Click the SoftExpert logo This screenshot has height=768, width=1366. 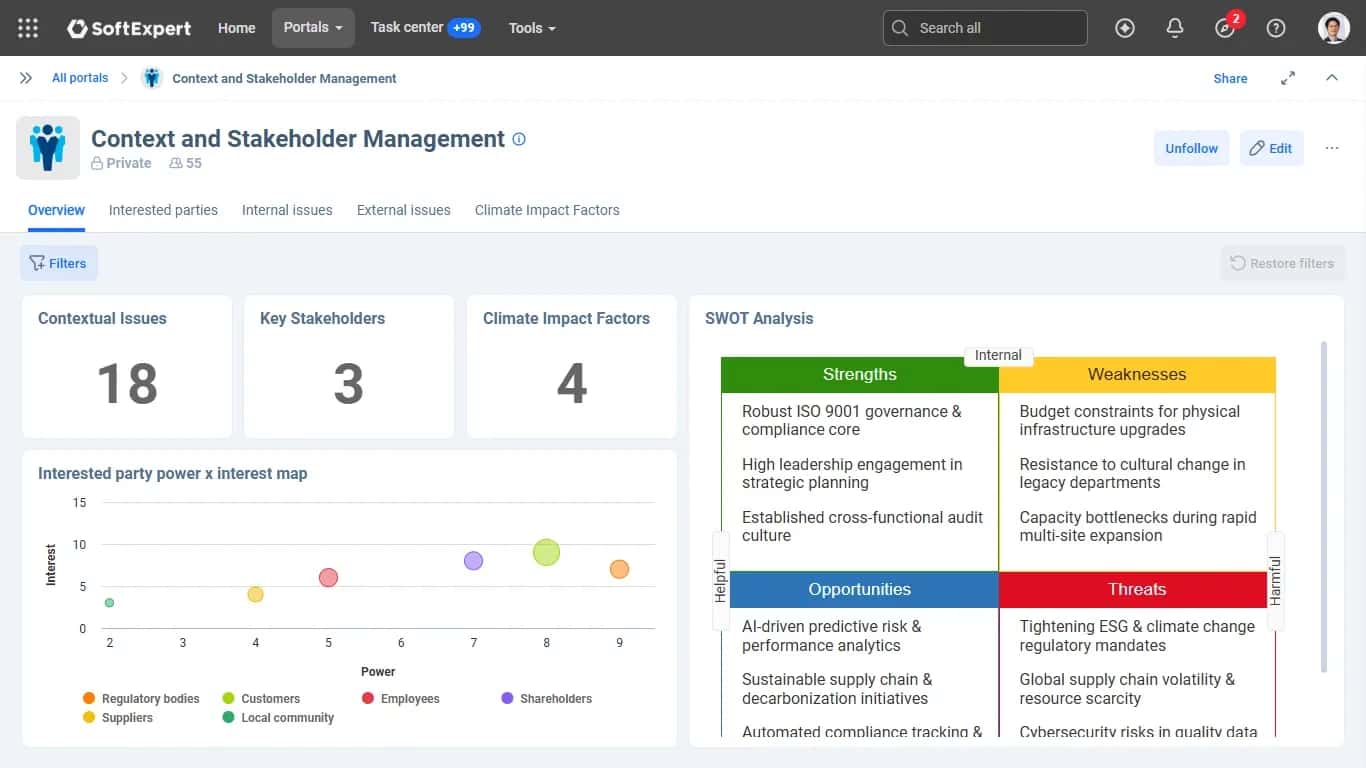[129, 28]
